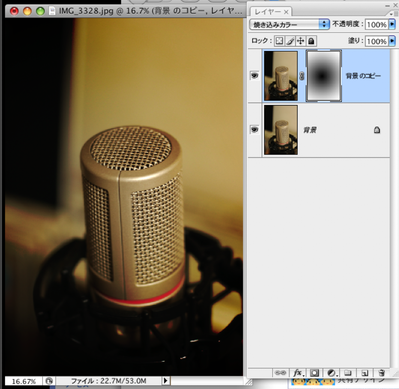Open the layer style fx menu
Image resolution: width=399 pixels, height=389 pixels.
click(x=298, y=373)
